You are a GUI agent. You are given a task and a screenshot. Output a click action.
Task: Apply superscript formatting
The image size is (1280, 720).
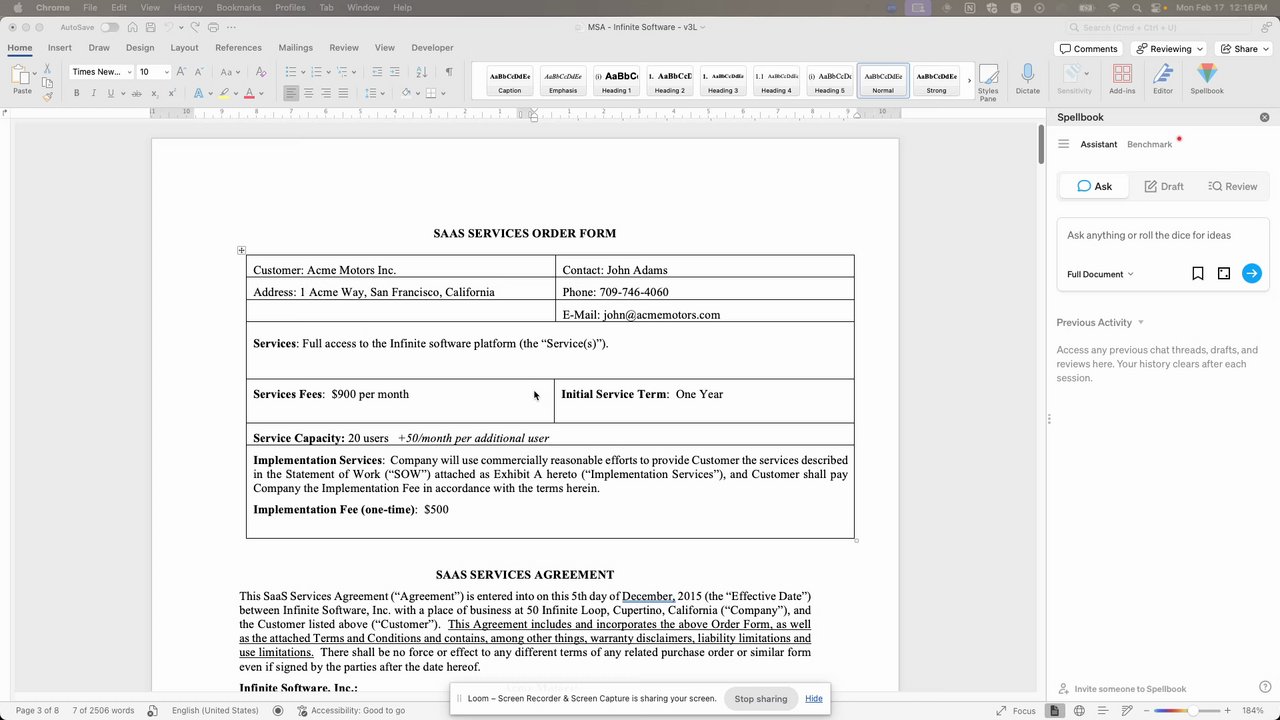click(x=172, y=93)
